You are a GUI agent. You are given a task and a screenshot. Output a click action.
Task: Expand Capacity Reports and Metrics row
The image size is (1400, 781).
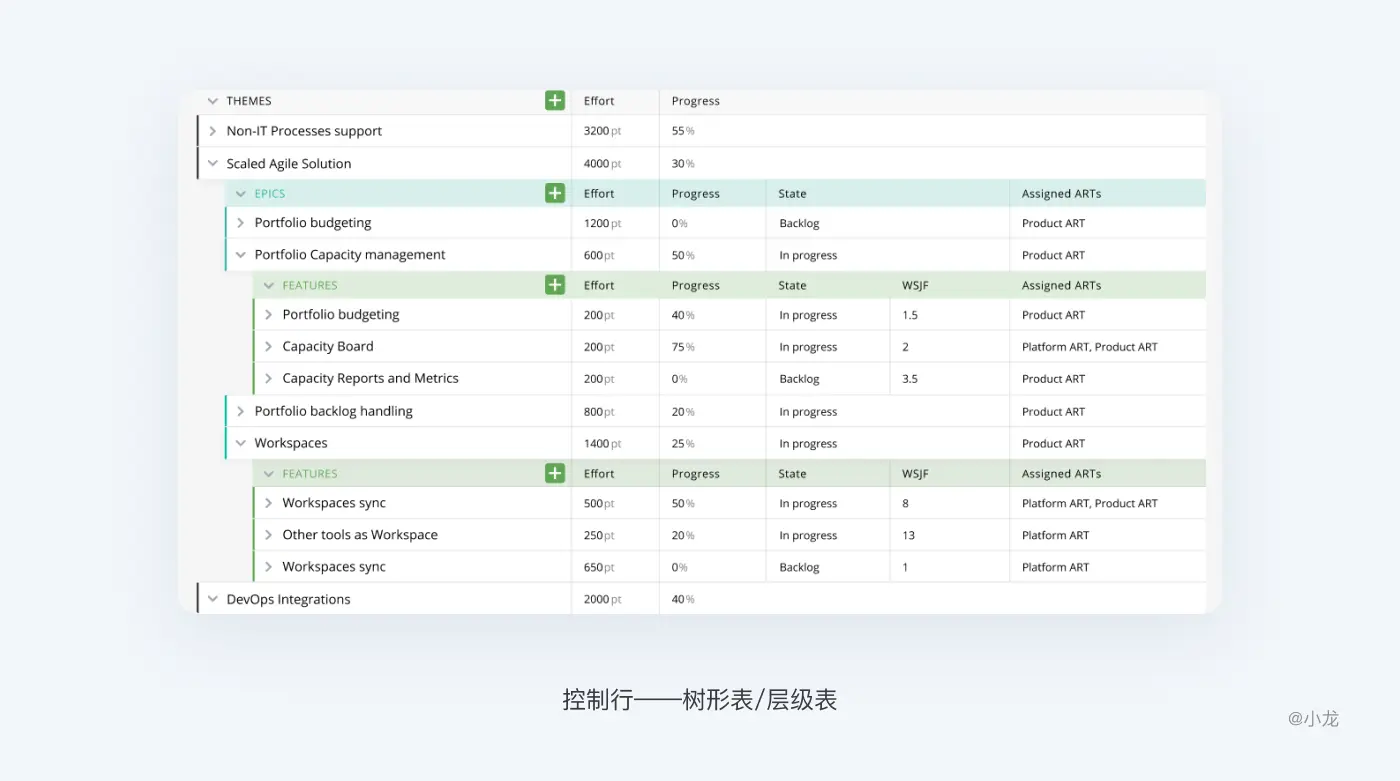[268, 379]
